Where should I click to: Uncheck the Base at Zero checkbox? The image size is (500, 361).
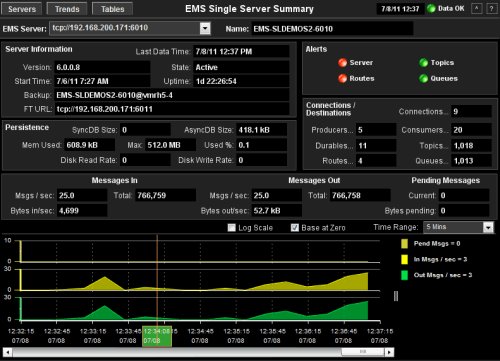click(295, 228)
